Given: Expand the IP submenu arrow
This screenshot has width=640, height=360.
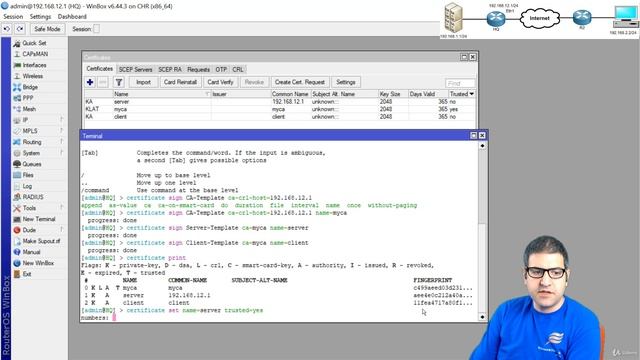Looking at the screenshot, I should [62, 120].
